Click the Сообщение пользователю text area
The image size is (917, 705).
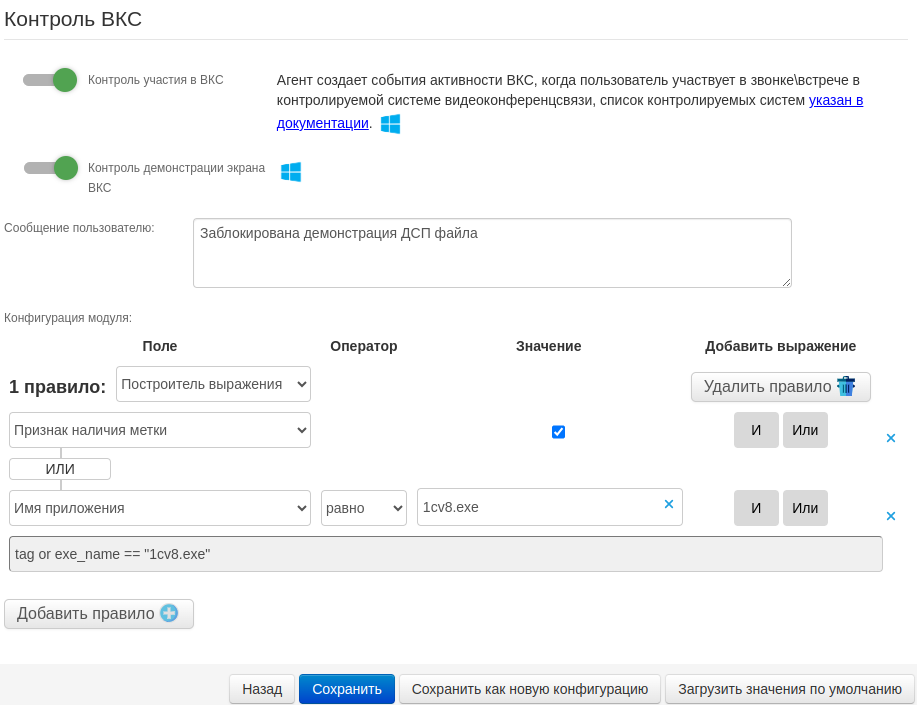tap(492, 253)
